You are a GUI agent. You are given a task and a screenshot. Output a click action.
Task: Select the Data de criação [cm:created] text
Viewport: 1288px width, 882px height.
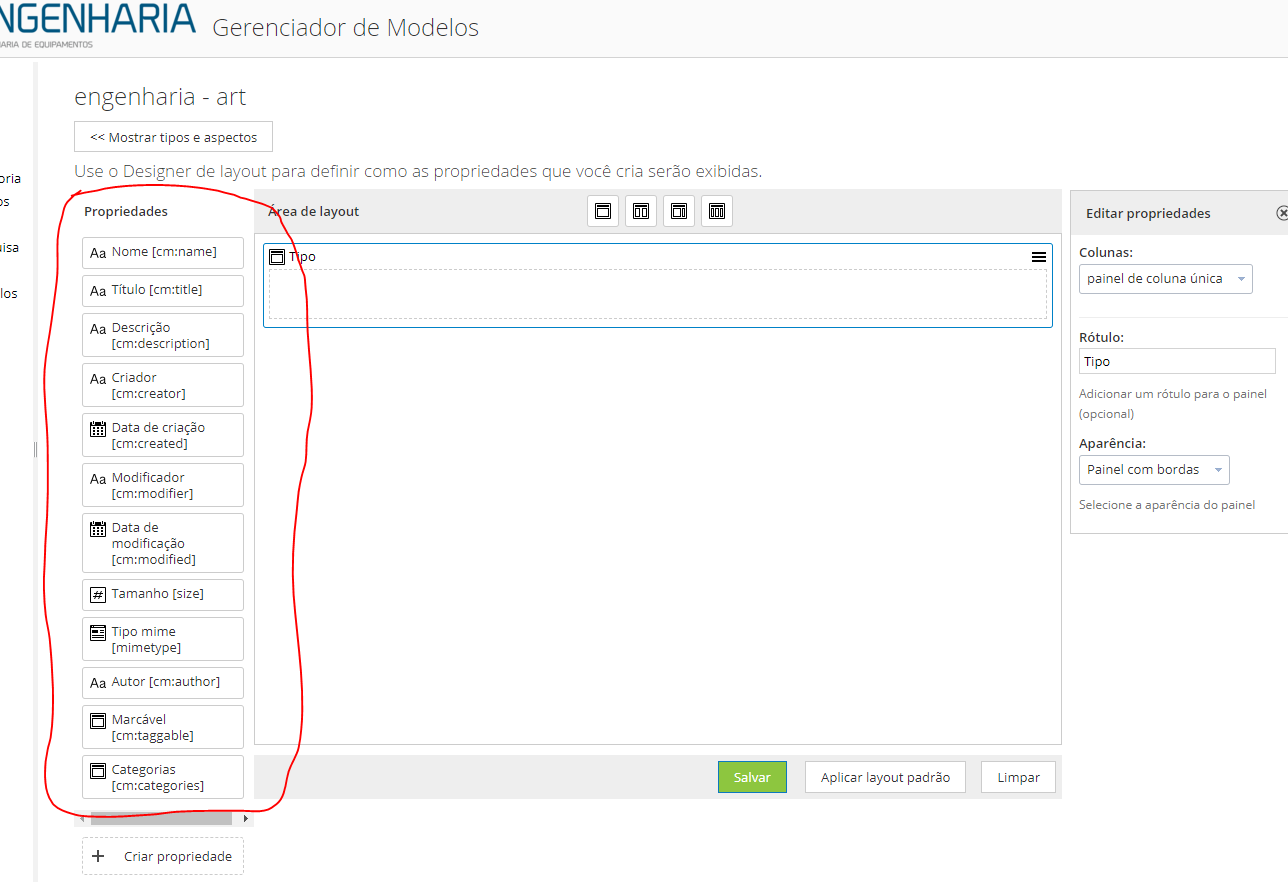click(158, 435)
